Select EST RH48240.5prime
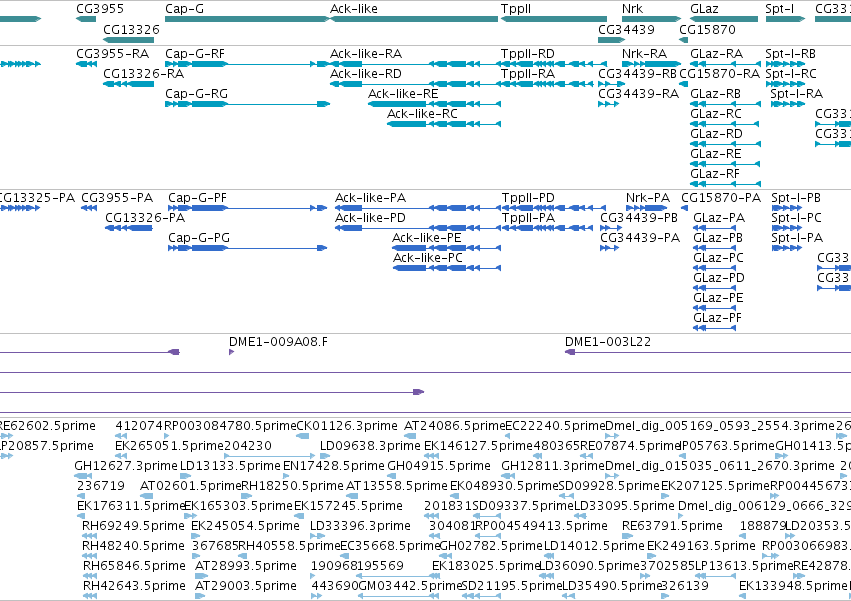Viewport: 851px width, 601px height. click(90, 556)
